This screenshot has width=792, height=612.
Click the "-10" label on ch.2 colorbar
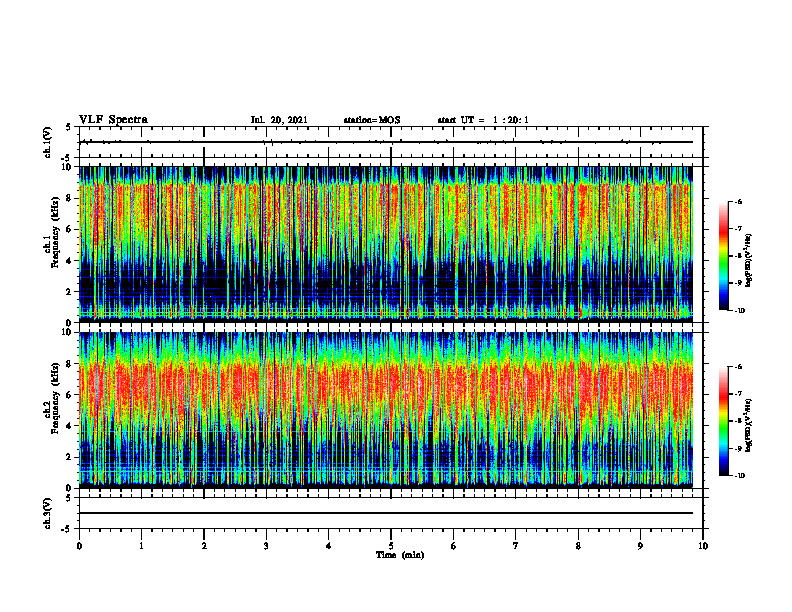[739, 476]
